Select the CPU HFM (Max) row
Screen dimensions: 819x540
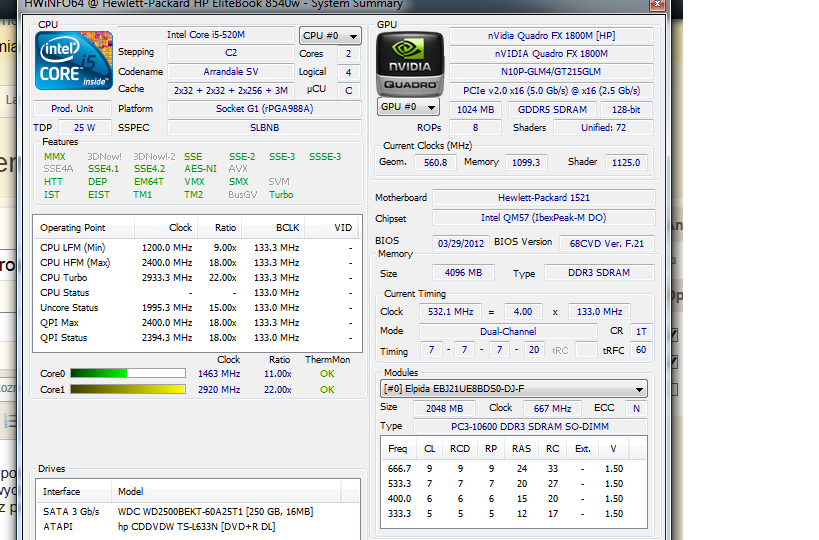(x=197, y=263)
